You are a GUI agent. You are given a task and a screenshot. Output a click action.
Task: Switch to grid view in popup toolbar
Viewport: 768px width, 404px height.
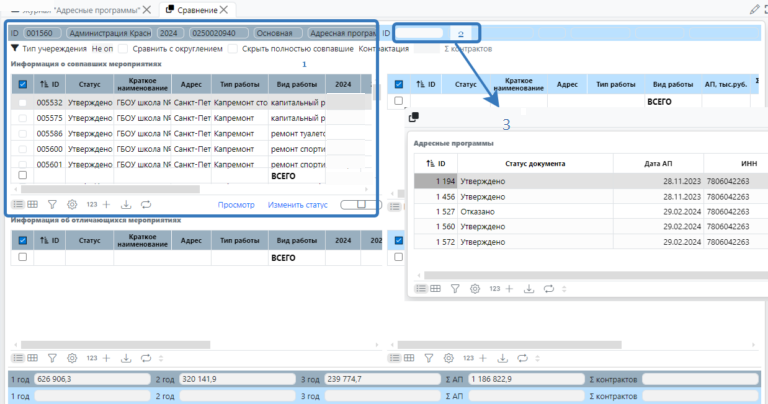click(435, 288)
